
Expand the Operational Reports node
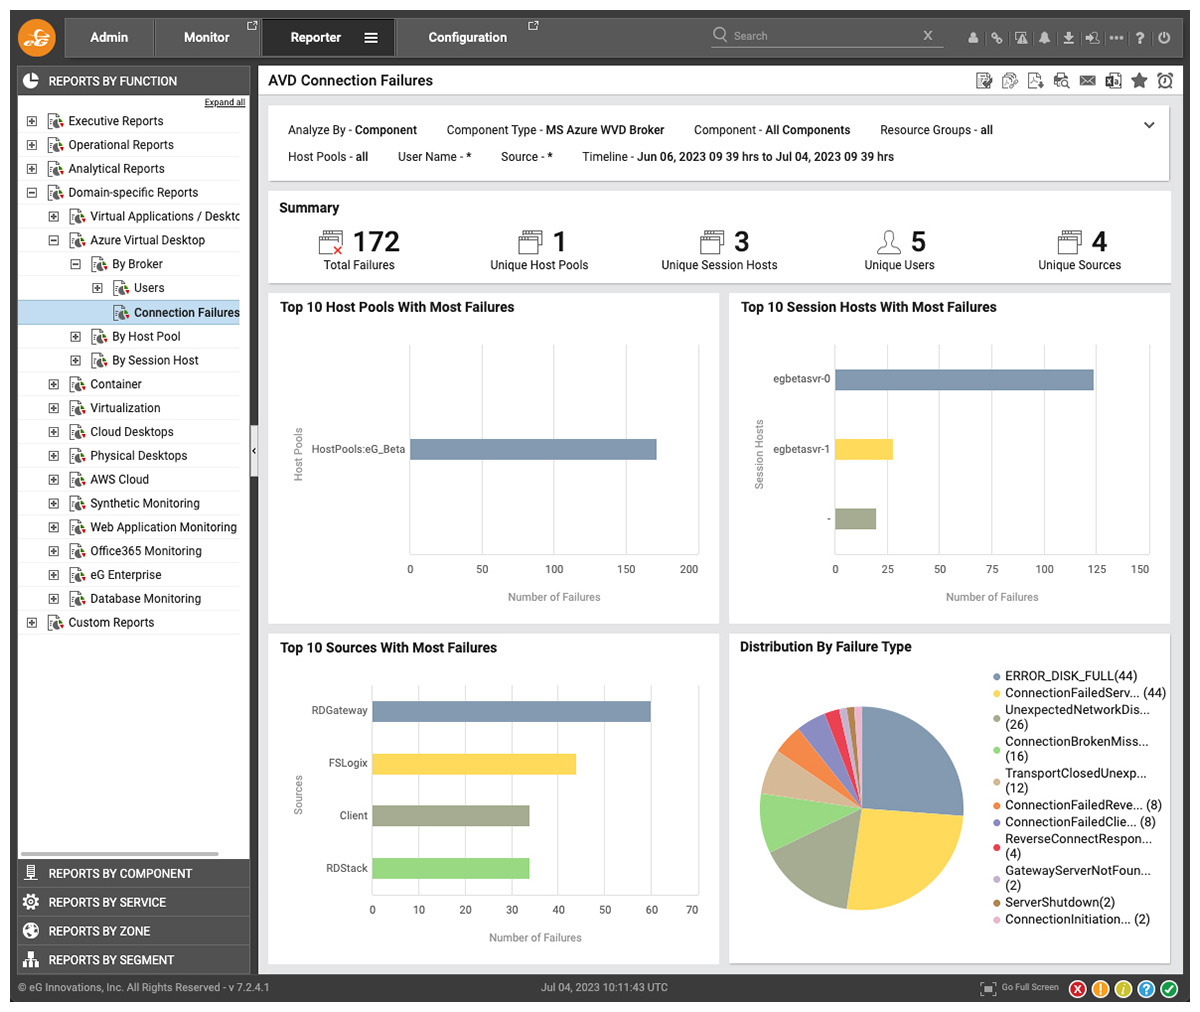point(31,145)
